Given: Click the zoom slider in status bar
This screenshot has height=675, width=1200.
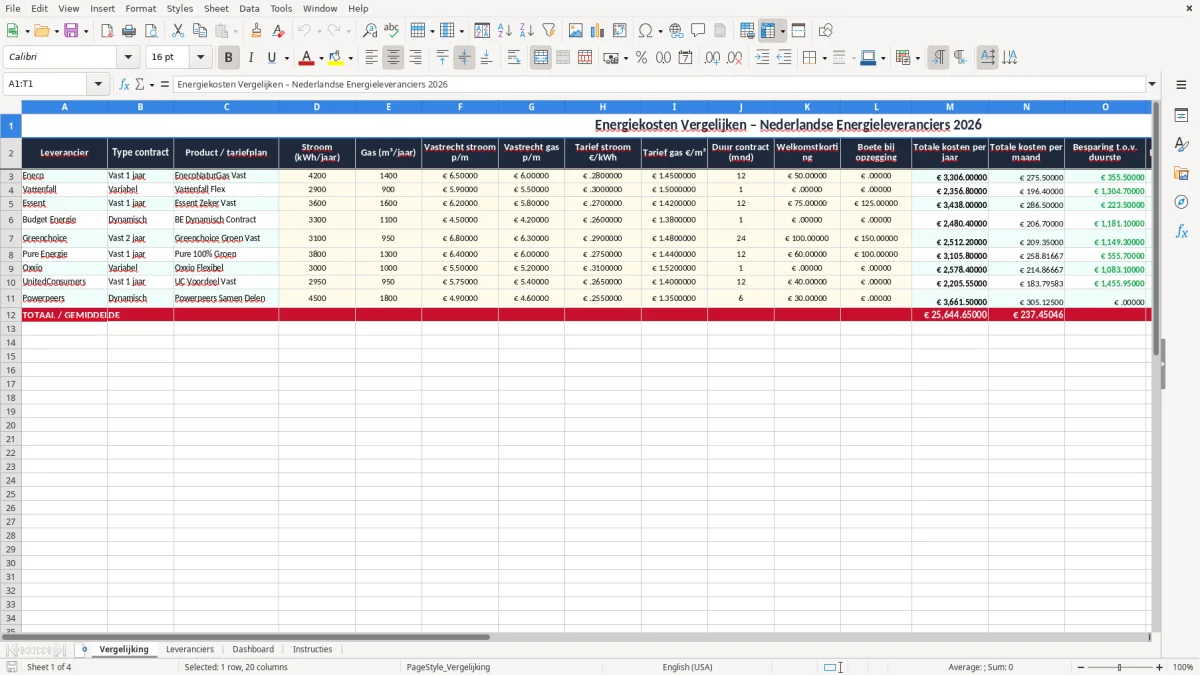Looking at the screenshot, I should (1119, 667).
